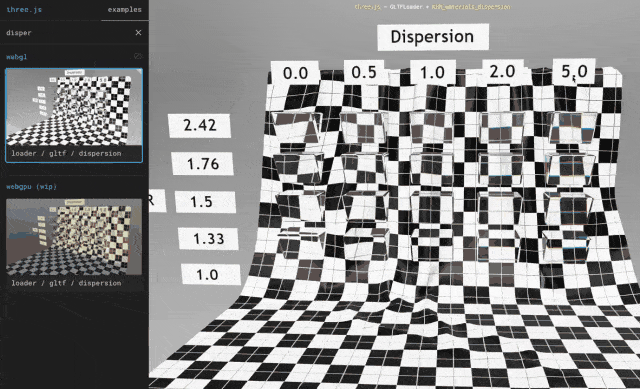Image resolution: width=640 pixels, height=389 pixels.
Task: Switch to the examples tab
Action: click(x=124, y=9)
